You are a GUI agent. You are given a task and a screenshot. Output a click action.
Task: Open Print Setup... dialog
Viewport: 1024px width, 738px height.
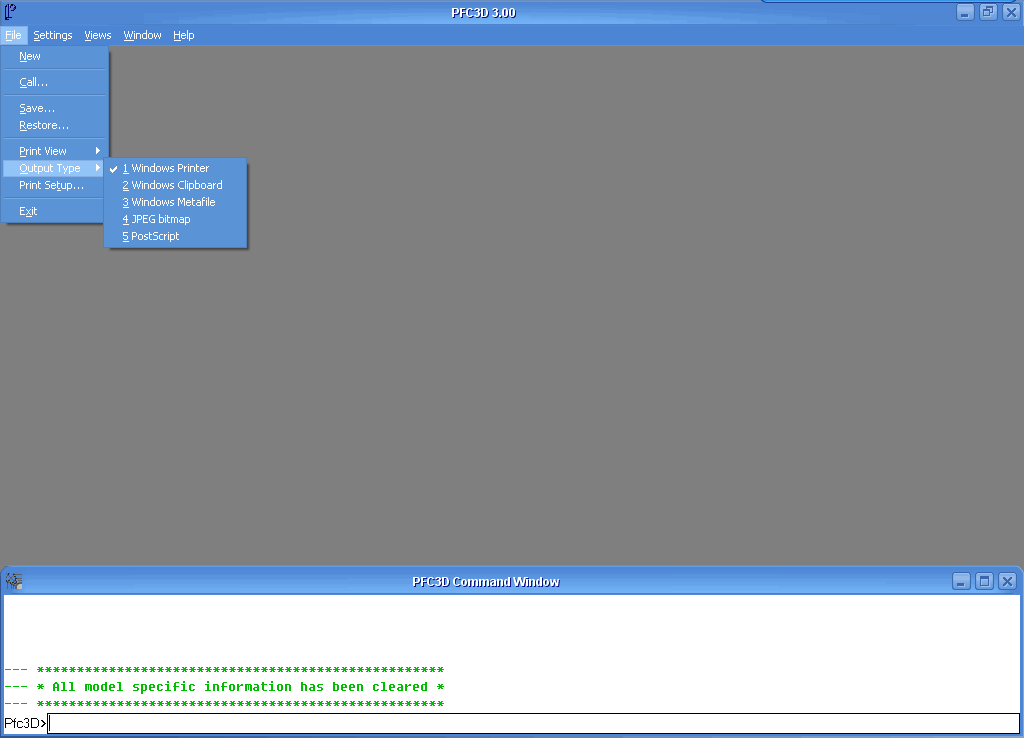click(x=54, y=185)
